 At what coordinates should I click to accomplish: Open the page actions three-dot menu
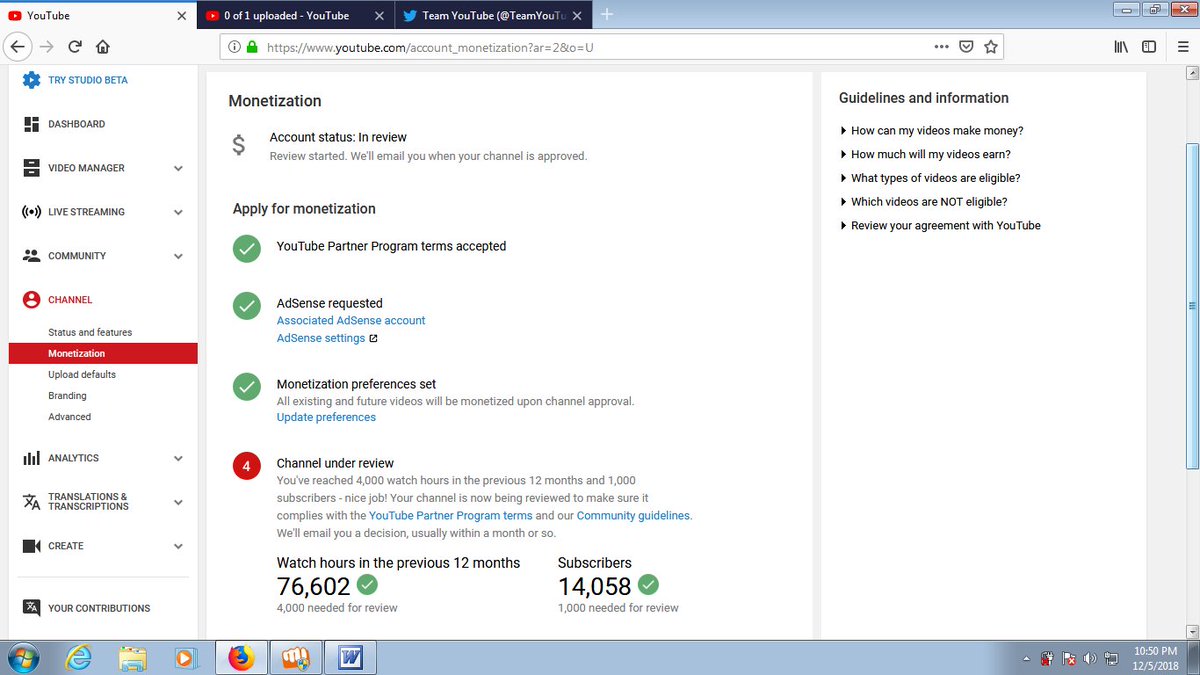[x=941, y=46]
